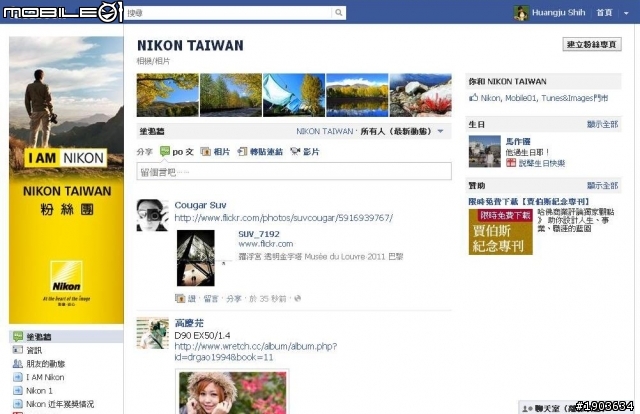This screenshot has width=640, height=414.
Task: Click the 留個言吧 comment input field
Action: point(294,171)
